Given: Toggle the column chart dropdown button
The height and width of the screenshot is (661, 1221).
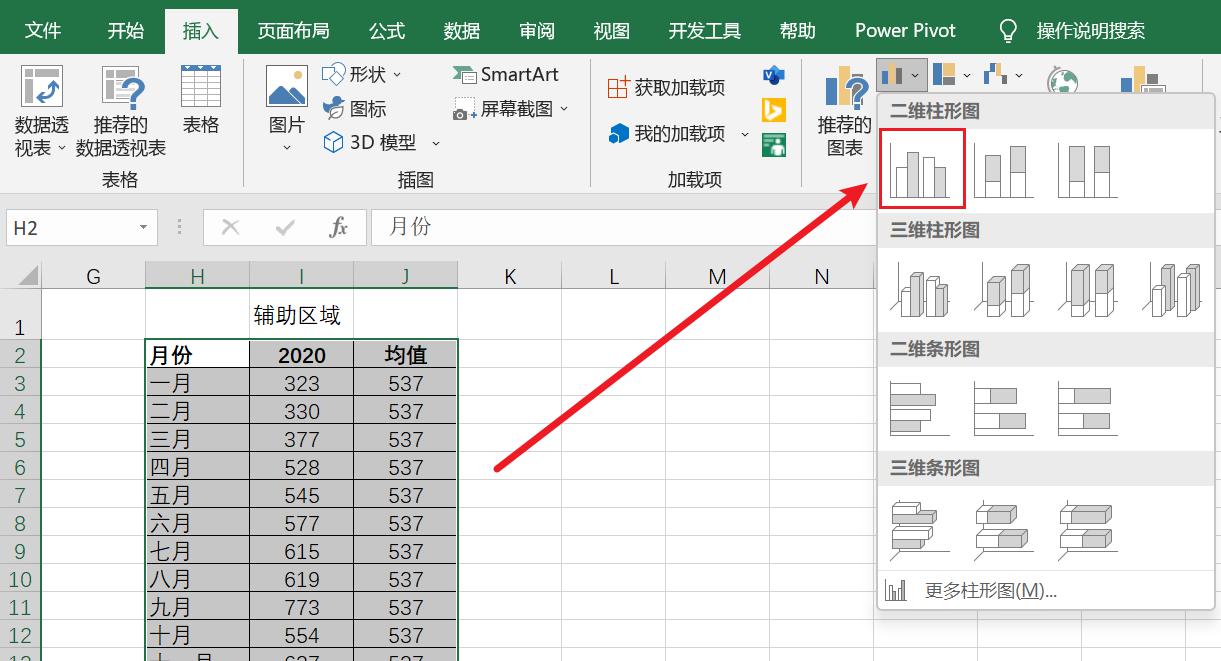Looking at the screenshot, I should pyautogui.click(x=901, y=75).
